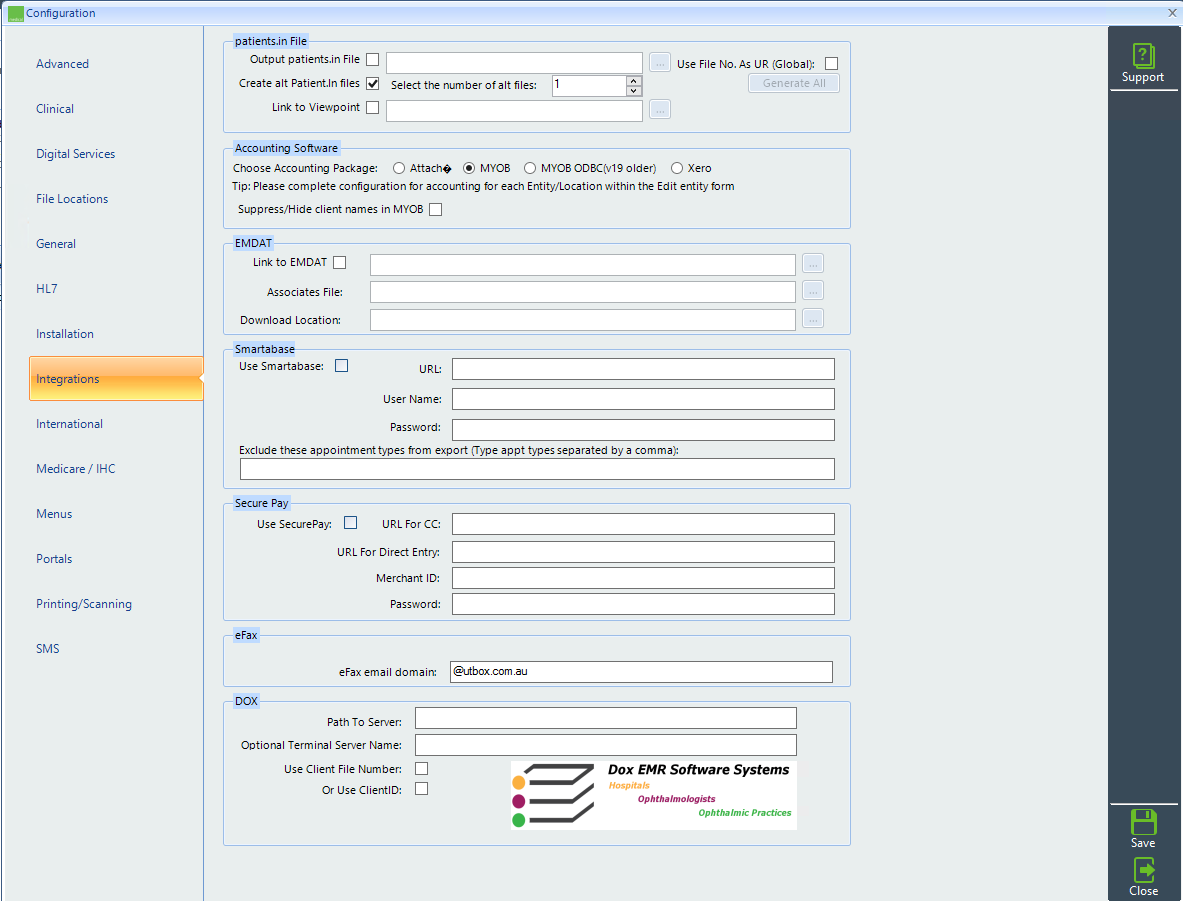Decrease the number of alt files
The image size is (1183, 901).
pyautogui.click(x=634, y=91)
